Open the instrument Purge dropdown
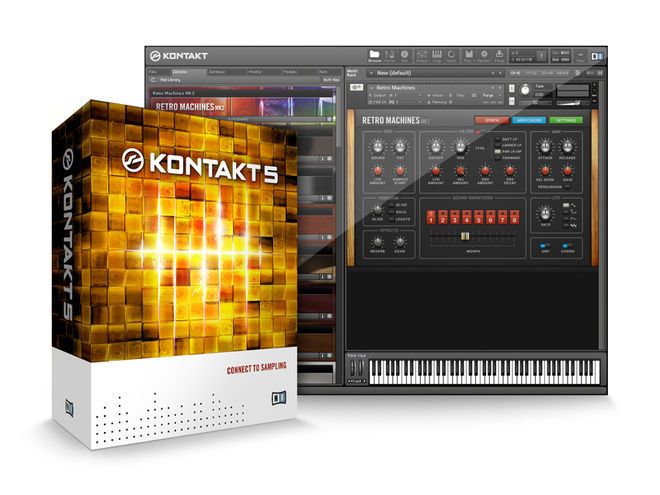The image size is (660, 495). pyautogui.click(x=491, y=96)
